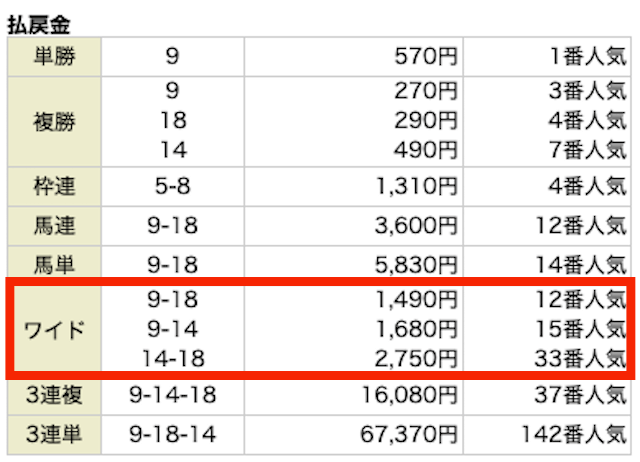Click the 払戻金 heading text
640x462 pixels.
click(39, 24)
